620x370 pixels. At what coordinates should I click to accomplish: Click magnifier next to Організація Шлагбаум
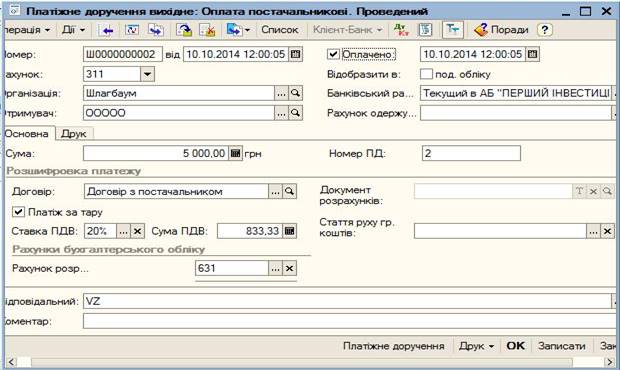point(295,93)
